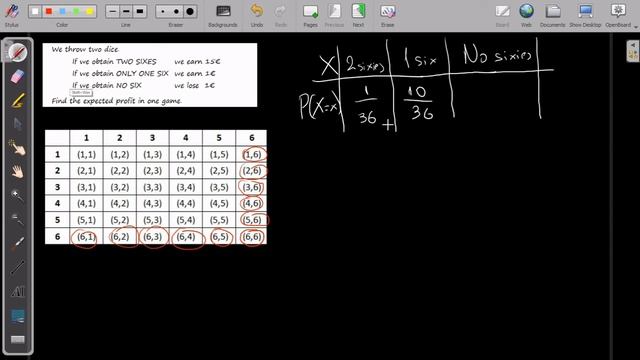The image size is (640, 360).
Task: Select the interact pointing-hand tool
Action: 18,148
